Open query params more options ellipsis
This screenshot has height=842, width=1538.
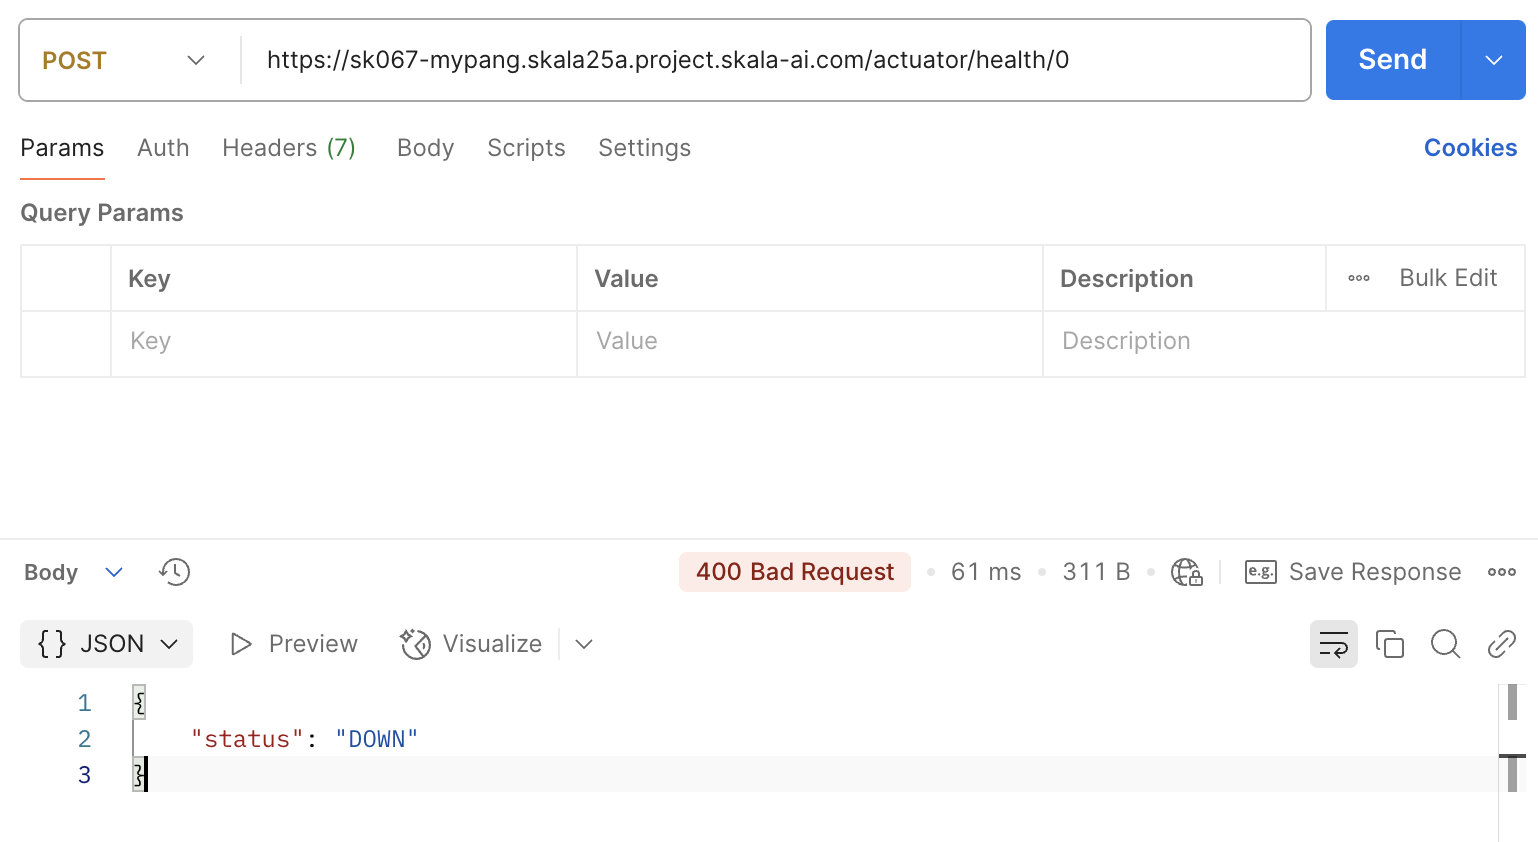(x=1358, y=278)
